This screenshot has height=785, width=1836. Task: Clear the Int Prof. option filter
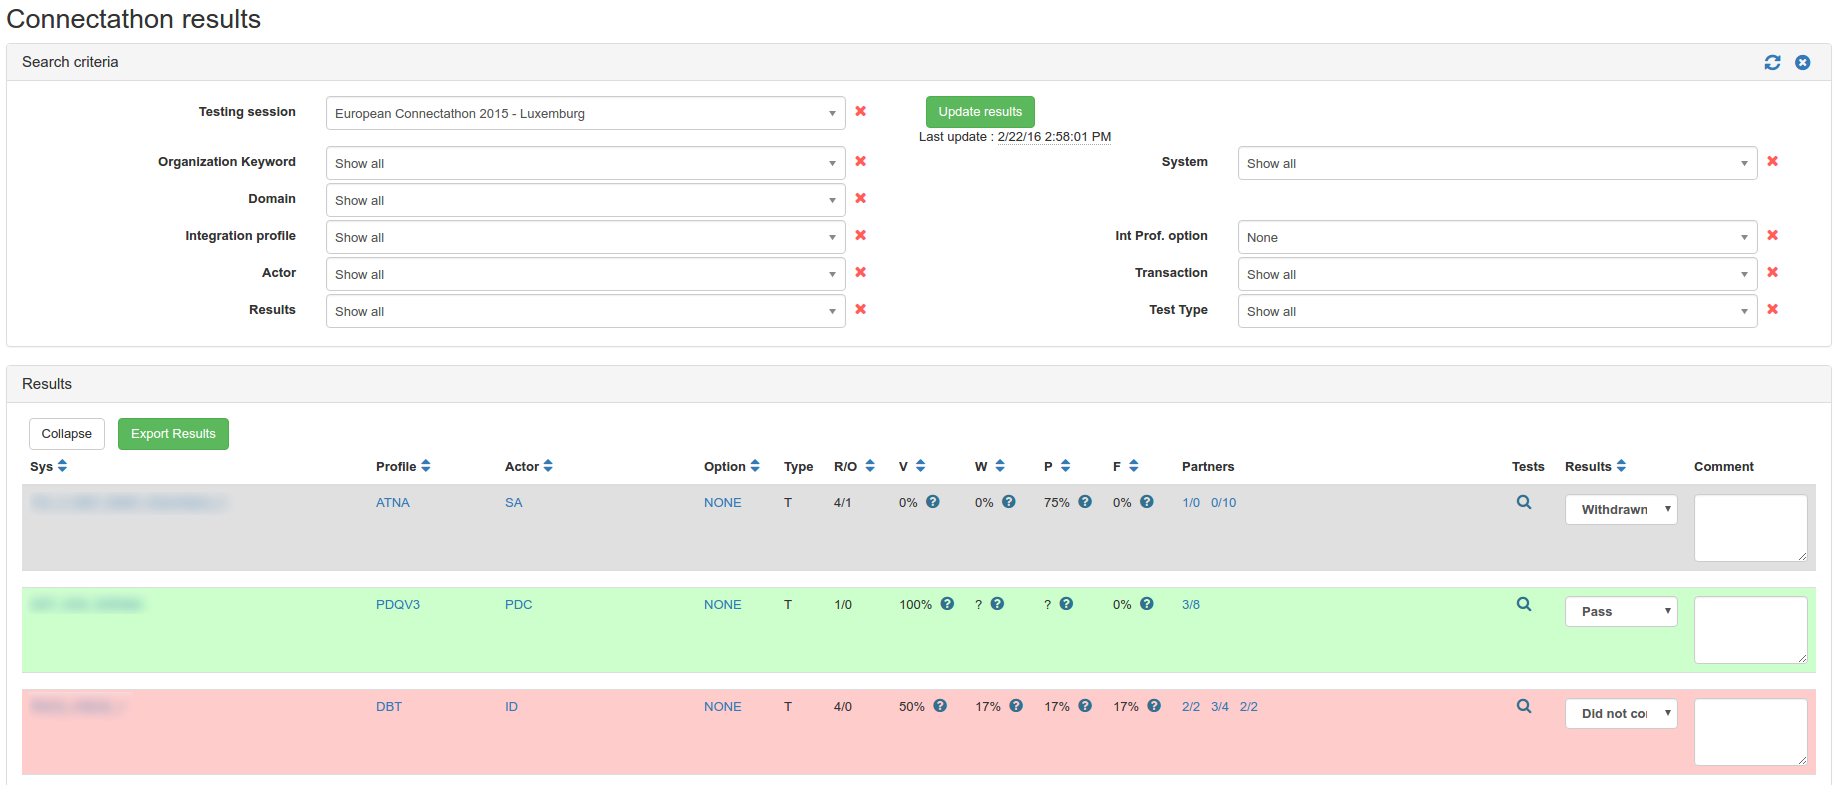click(1772, 236)
